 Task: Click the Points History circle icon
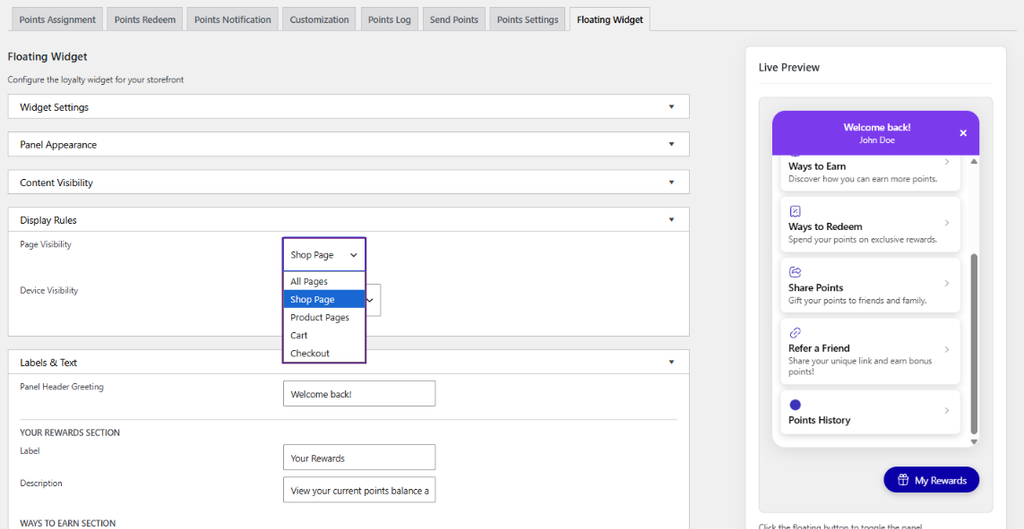(795, 405)
